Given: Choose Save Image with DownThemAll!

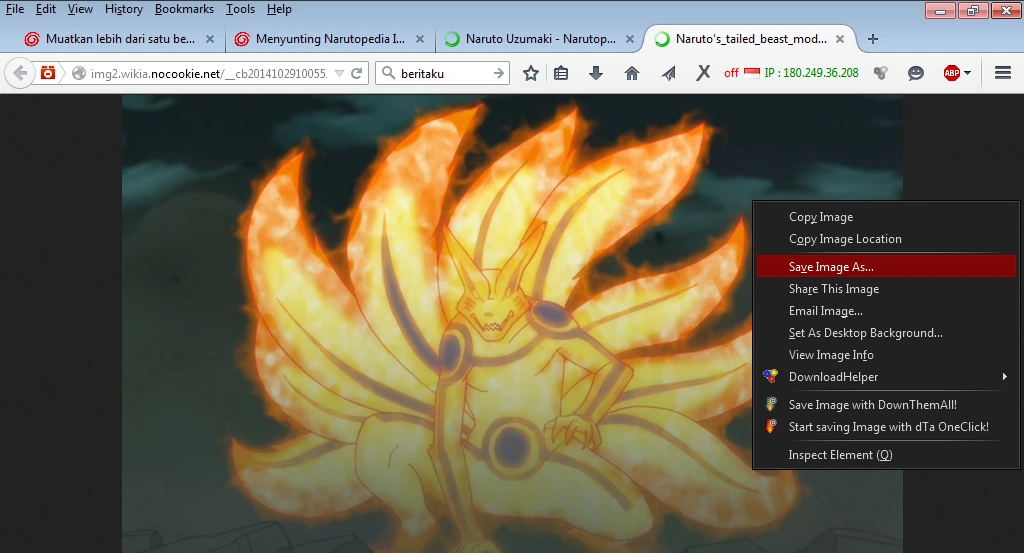Looking at the screenshot, I should (886, 405).
